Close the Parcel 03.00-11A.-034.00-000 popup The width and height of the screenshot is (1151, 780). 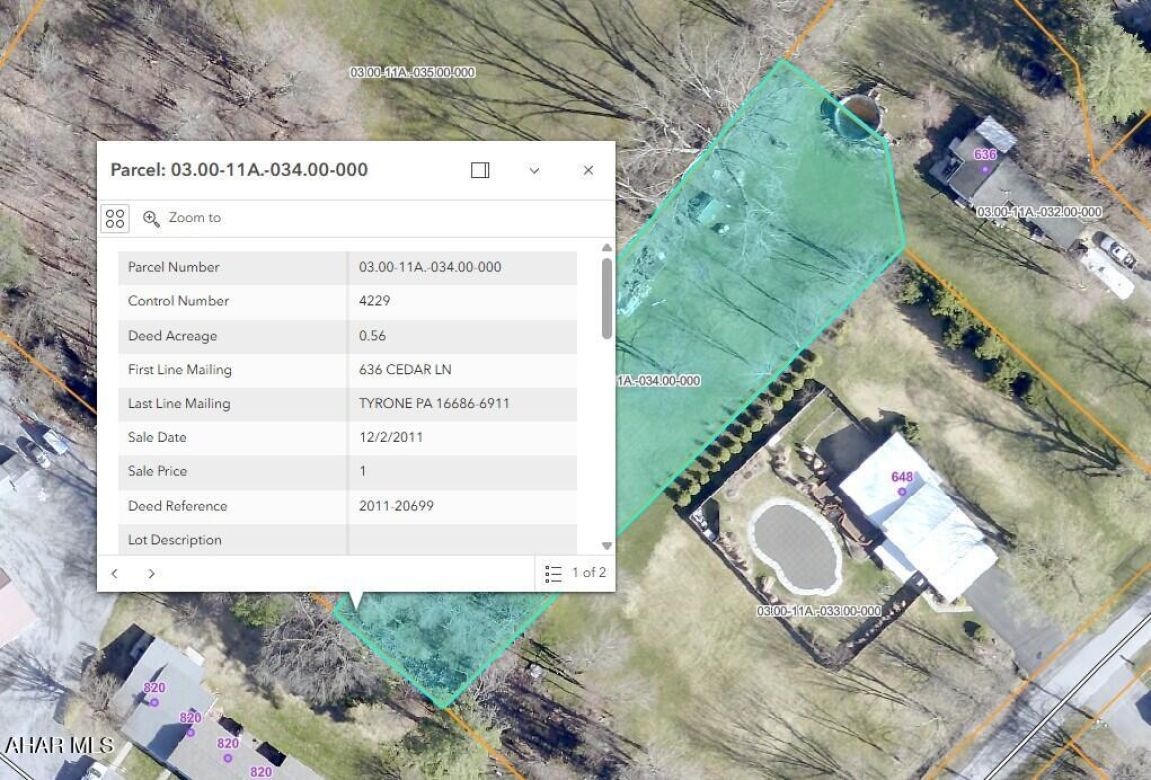[588, 170]
